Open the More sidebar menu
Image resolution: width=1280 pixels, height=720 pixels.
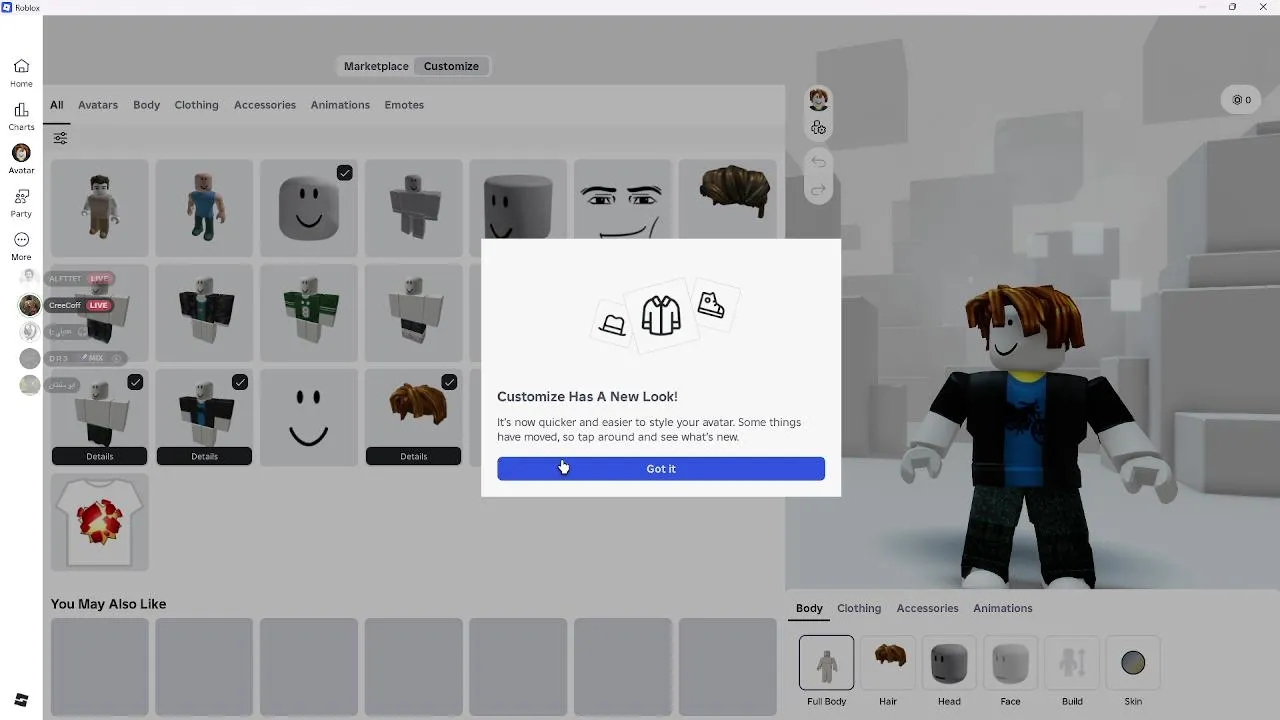[x=21, y=246]
